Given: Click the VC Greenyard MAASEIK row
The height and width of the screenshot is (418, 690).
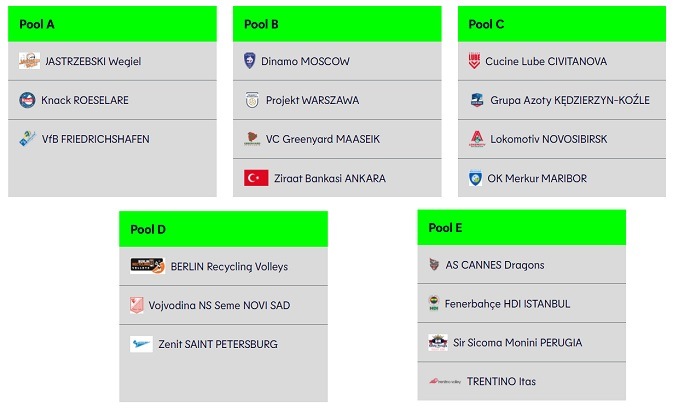Looking at the screenshot, I should 337,139.
